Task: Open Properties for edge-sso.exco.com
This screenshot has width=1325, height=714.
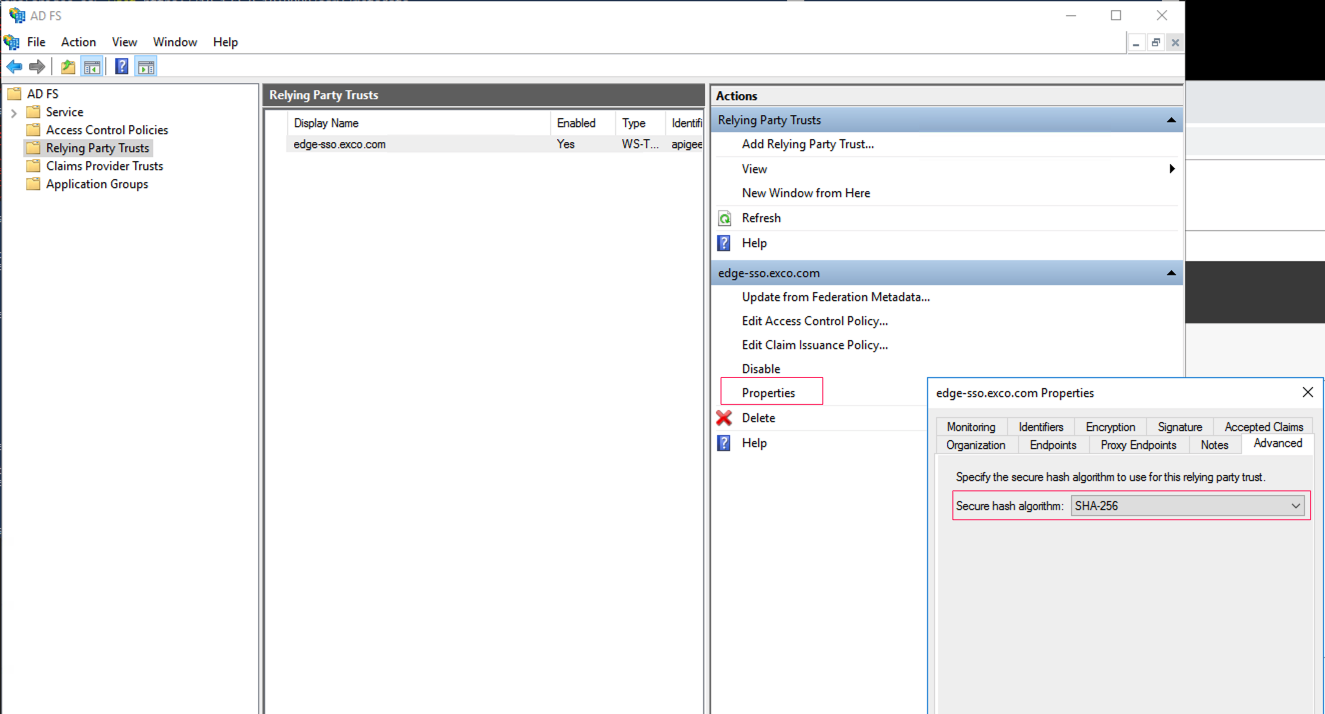Action: pos(768,393)
